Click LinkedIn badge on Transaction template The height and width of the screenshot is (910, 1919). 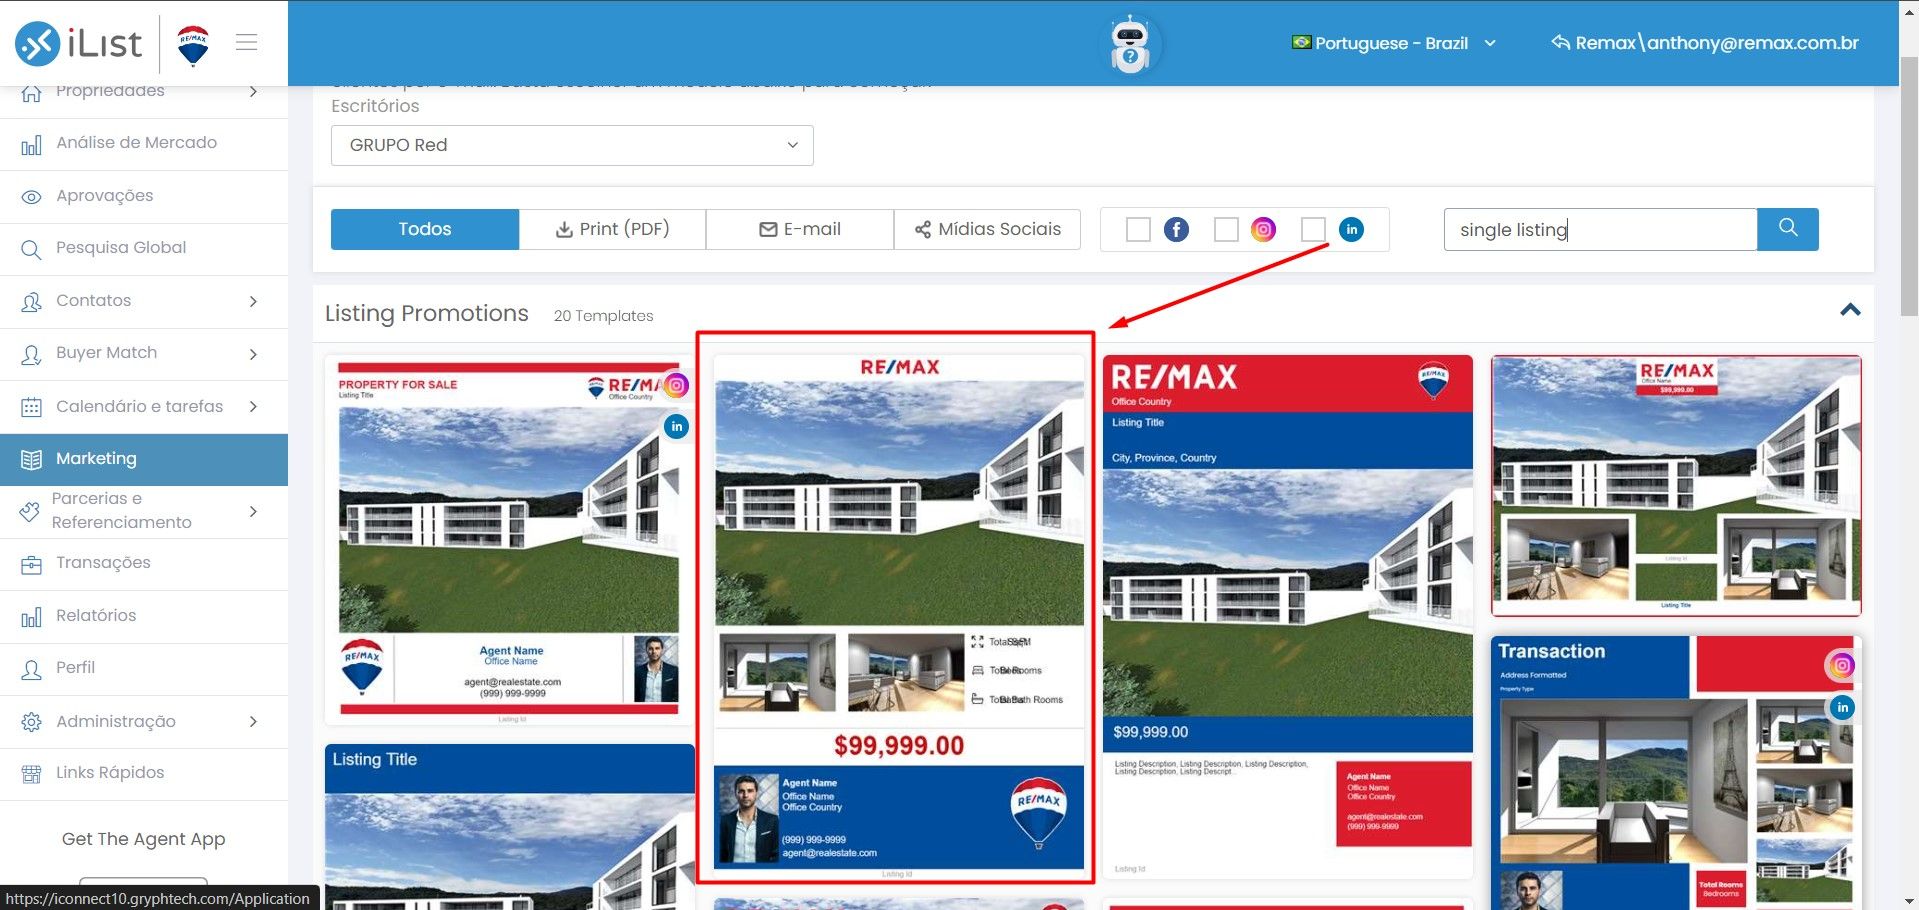pos(1842,707)
